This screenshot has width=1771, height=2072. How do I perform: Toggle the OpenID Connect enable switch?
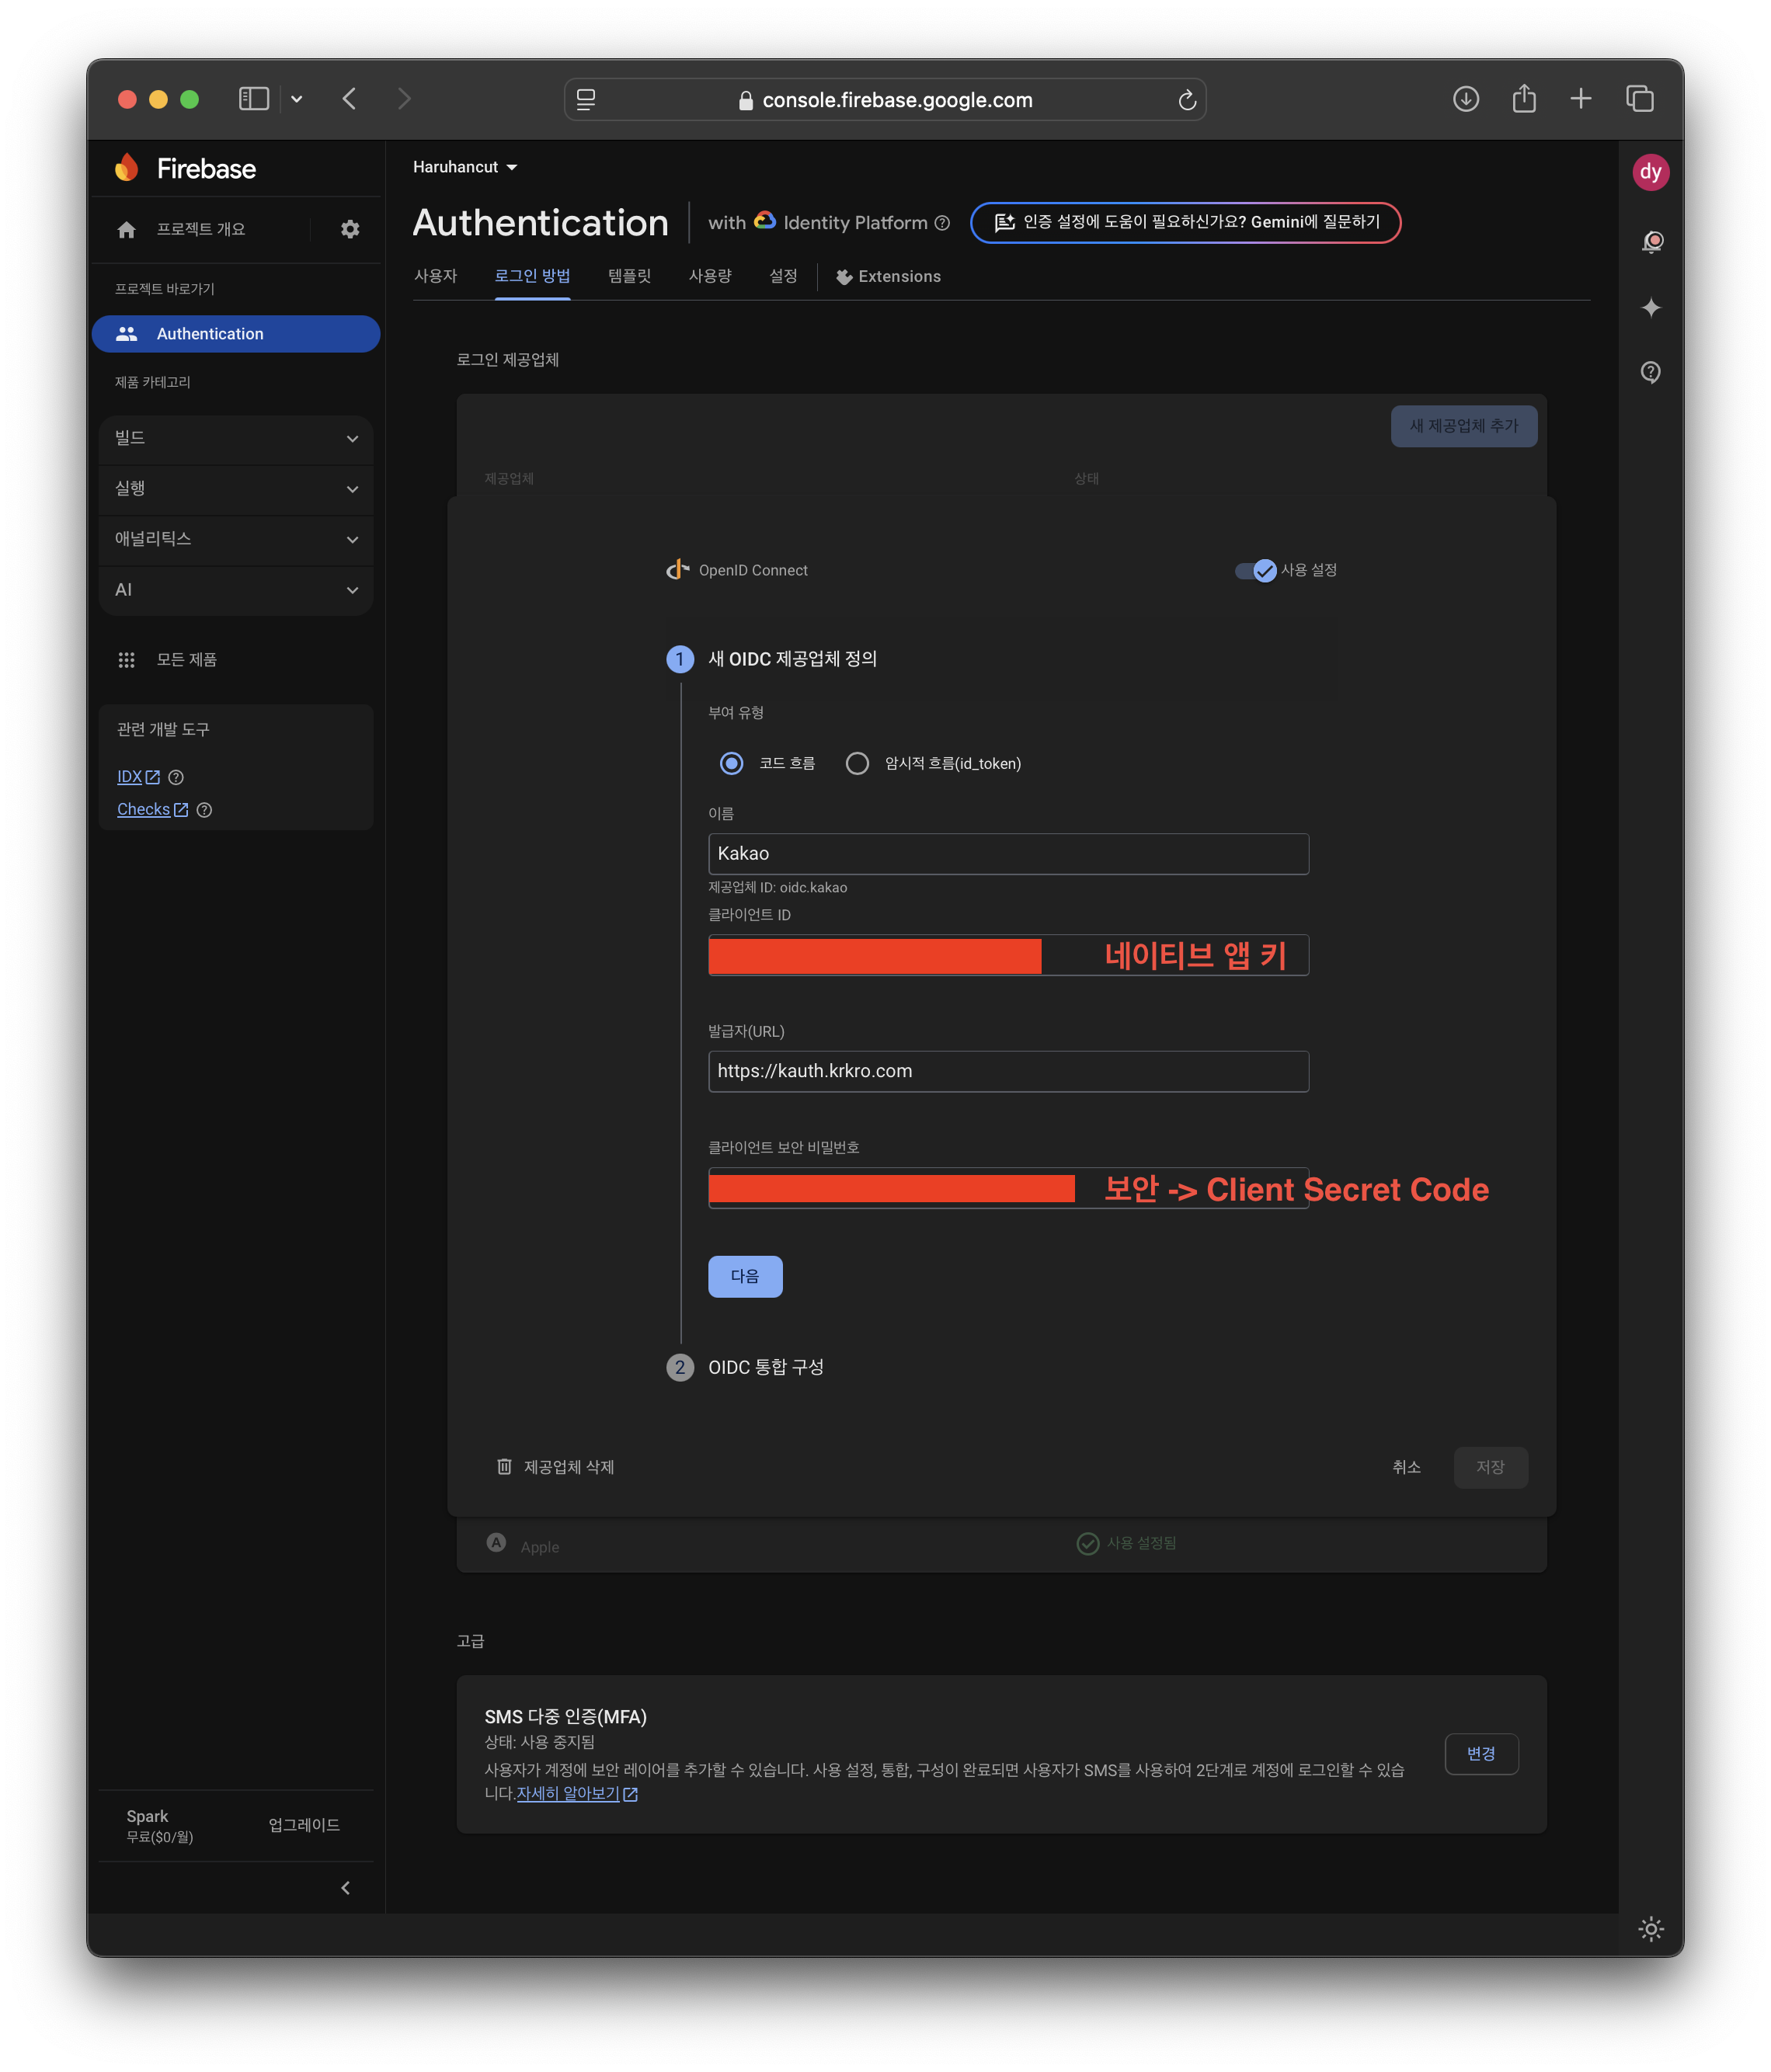pyautogui.click(x=1255, y=570)
